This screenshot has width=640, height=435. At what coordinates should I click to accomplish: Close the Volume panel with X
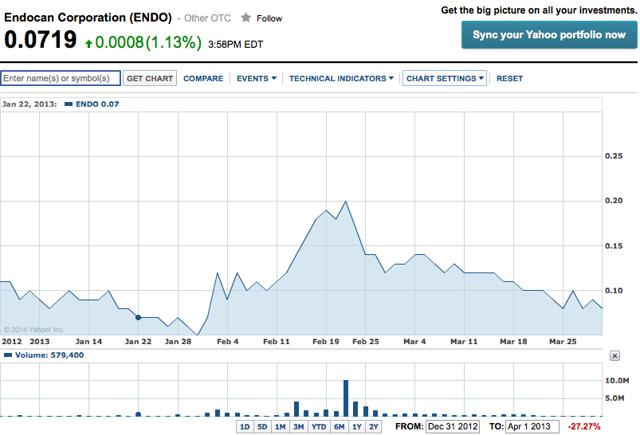pos(614,356)
